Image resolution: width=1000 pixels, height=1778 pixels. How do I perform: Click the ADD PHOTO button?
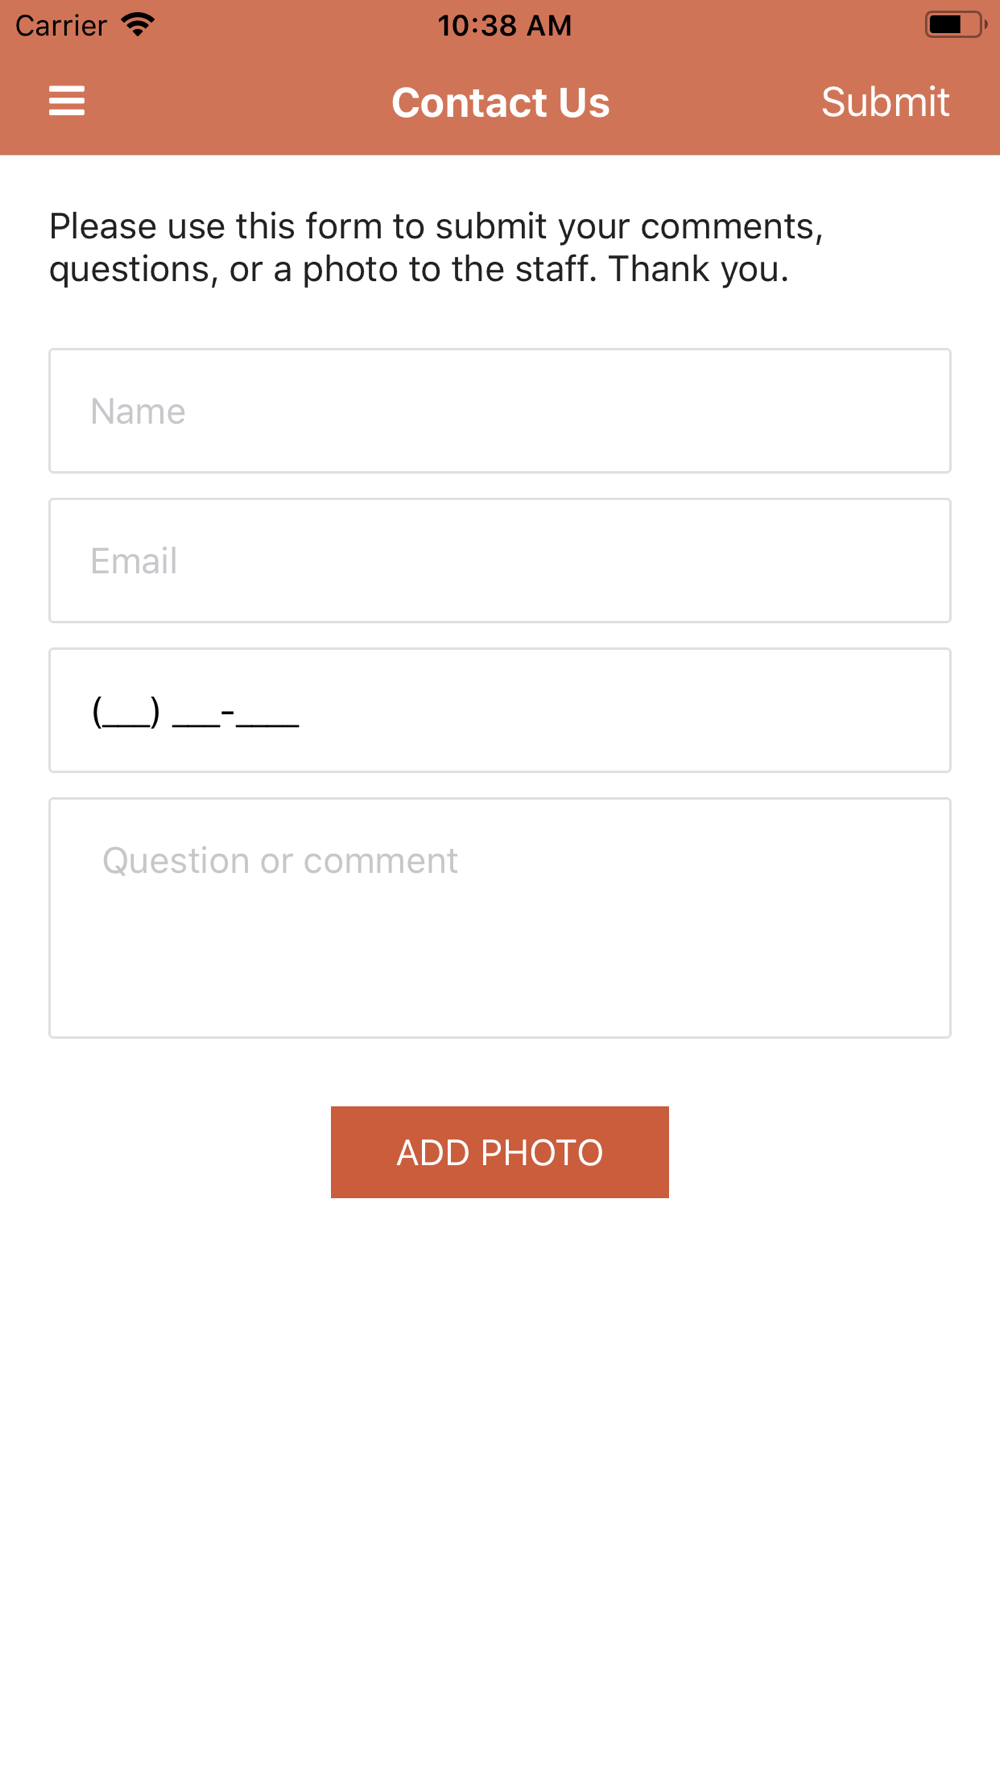click(x=500, y=1152)
